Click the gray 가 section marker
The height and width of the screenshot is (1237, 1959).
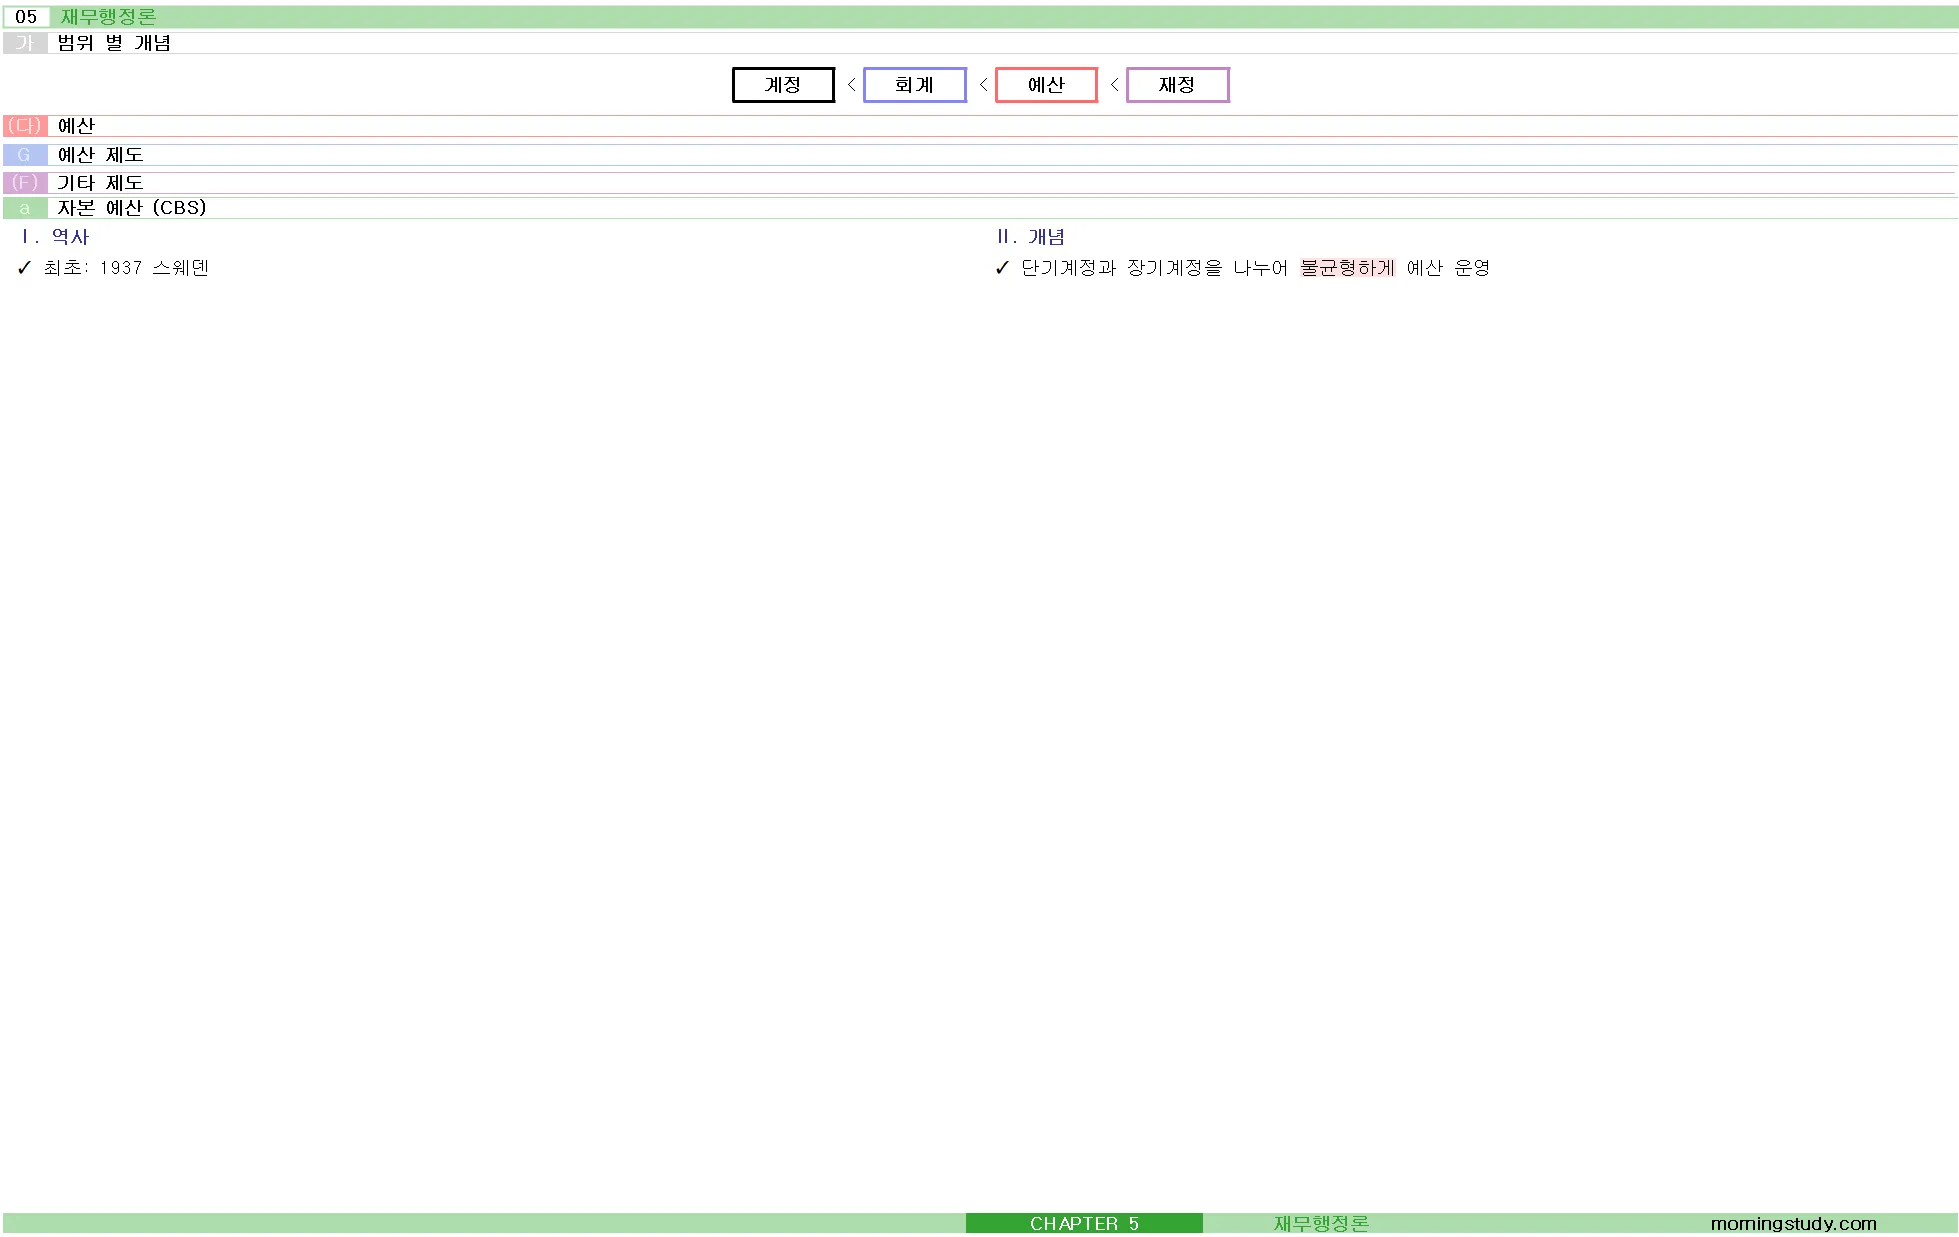click(x=25, y=43)
